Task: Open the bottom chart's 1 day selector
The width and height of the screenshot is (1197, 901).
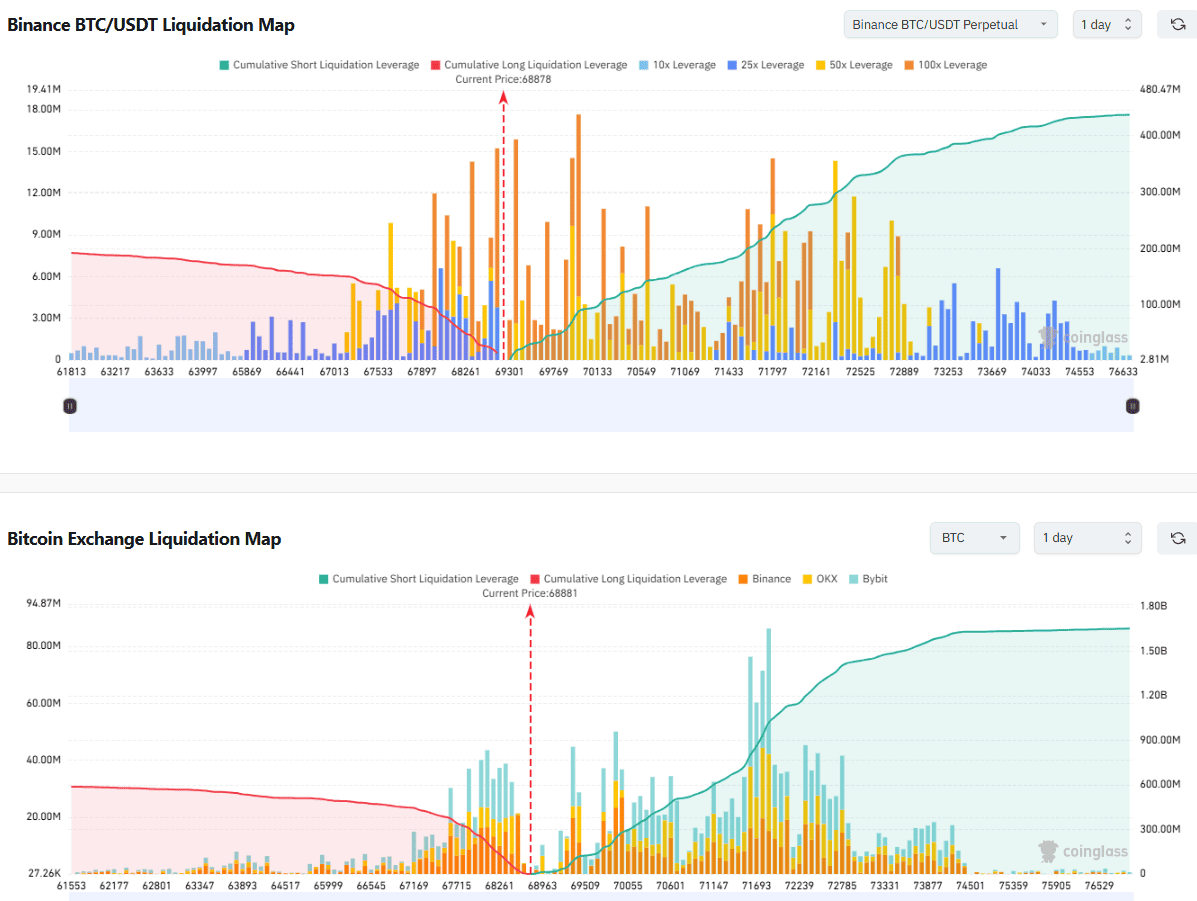Action: click(x=1088, y=538)
